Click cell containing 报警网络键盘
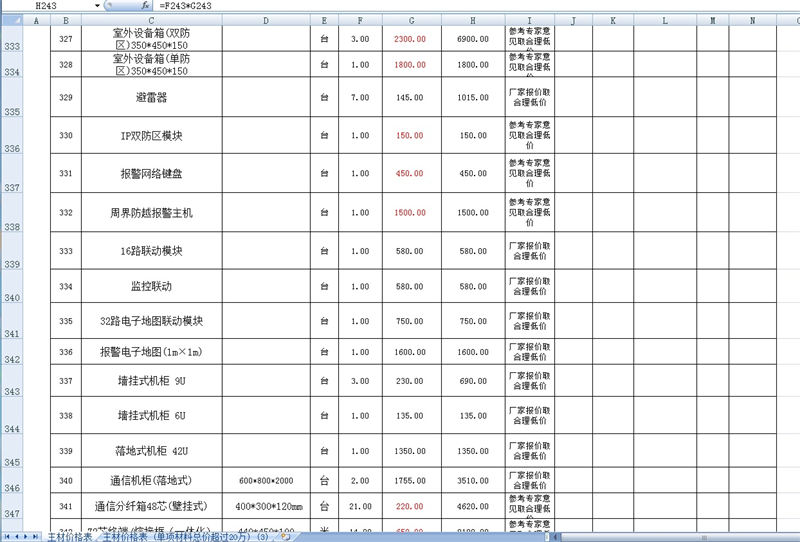The image size is (800, 542). 152,174
